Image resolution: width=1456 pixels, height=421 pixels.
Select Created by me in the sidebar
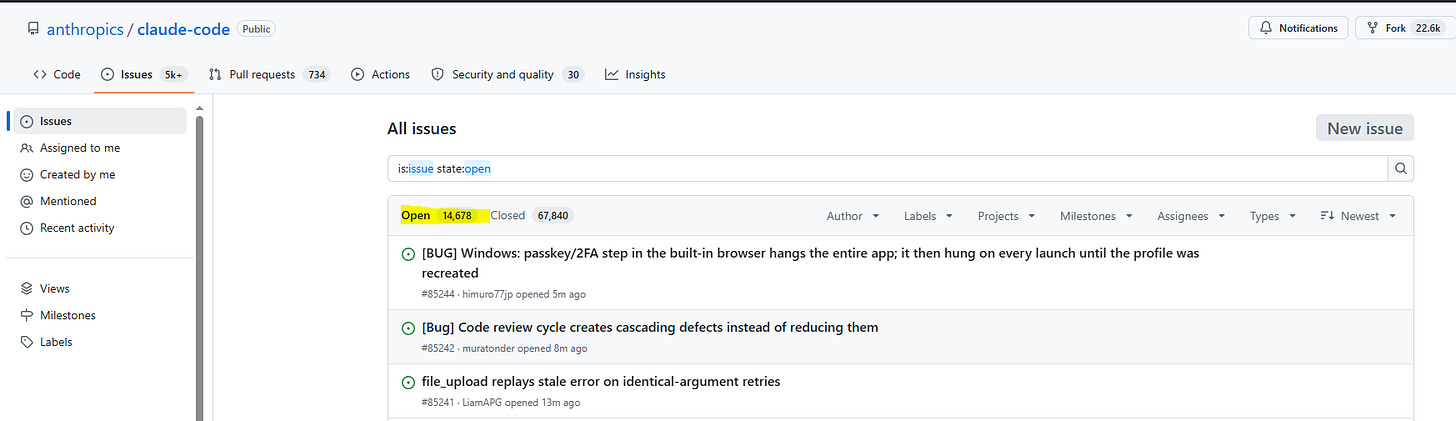77,174
